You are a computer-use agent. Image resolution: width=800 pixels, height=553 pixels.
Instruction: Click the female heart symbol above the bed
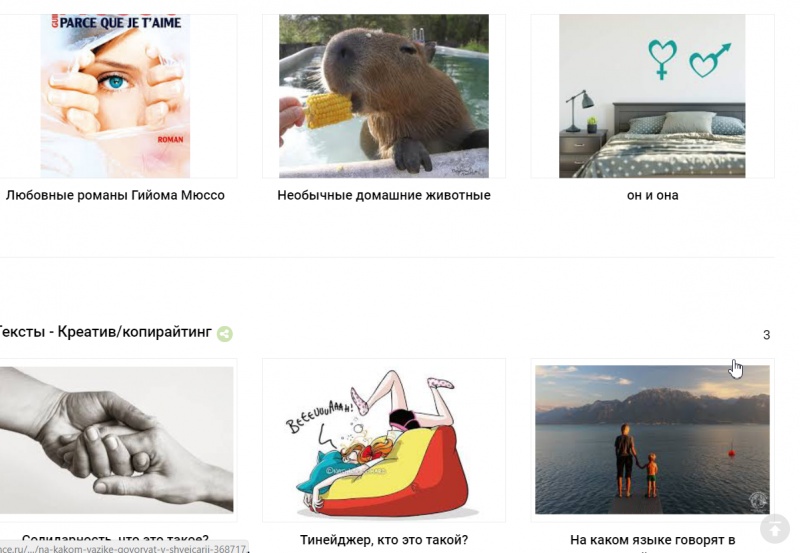[x=662, y=59]
